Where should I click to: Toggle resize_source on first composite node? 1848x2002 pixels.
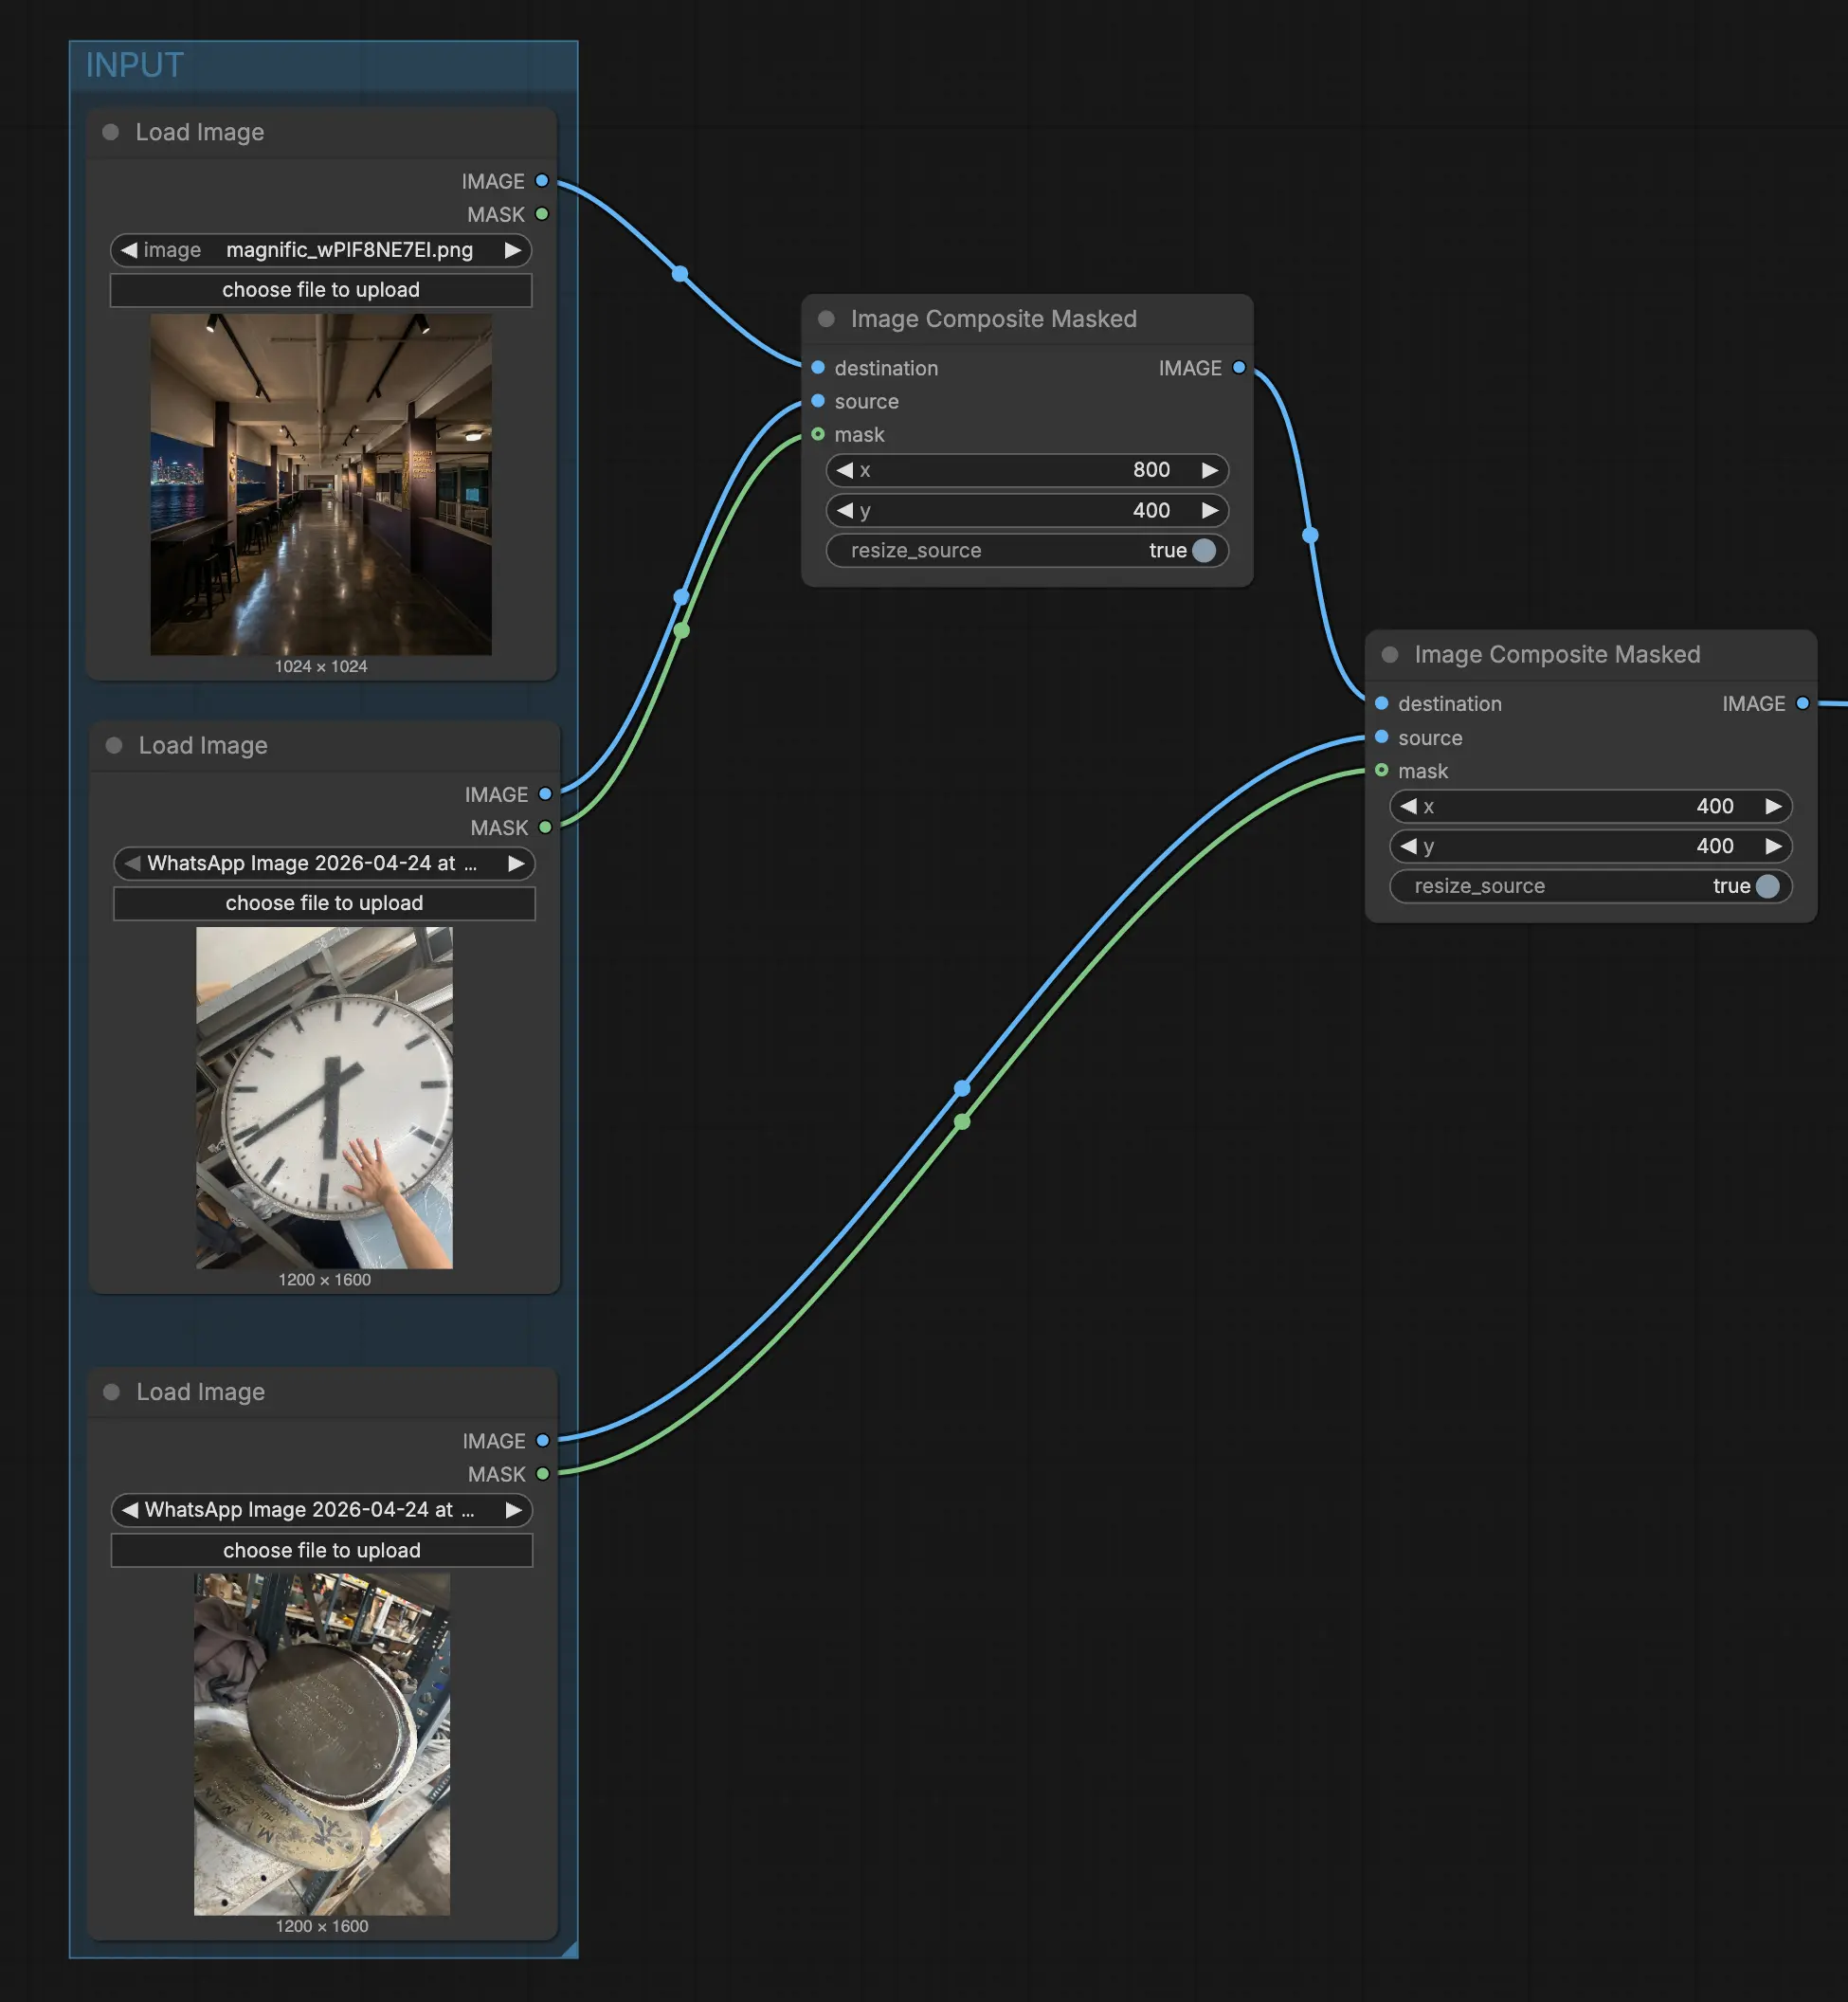tap(1027, 550)
